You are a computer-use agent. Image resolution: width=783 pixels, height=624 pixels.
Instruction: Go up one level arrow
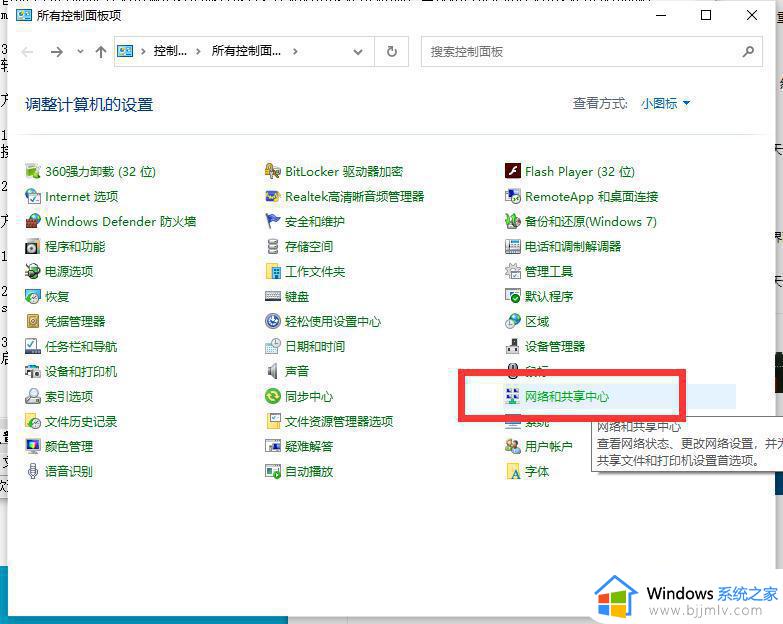[101, 51]
